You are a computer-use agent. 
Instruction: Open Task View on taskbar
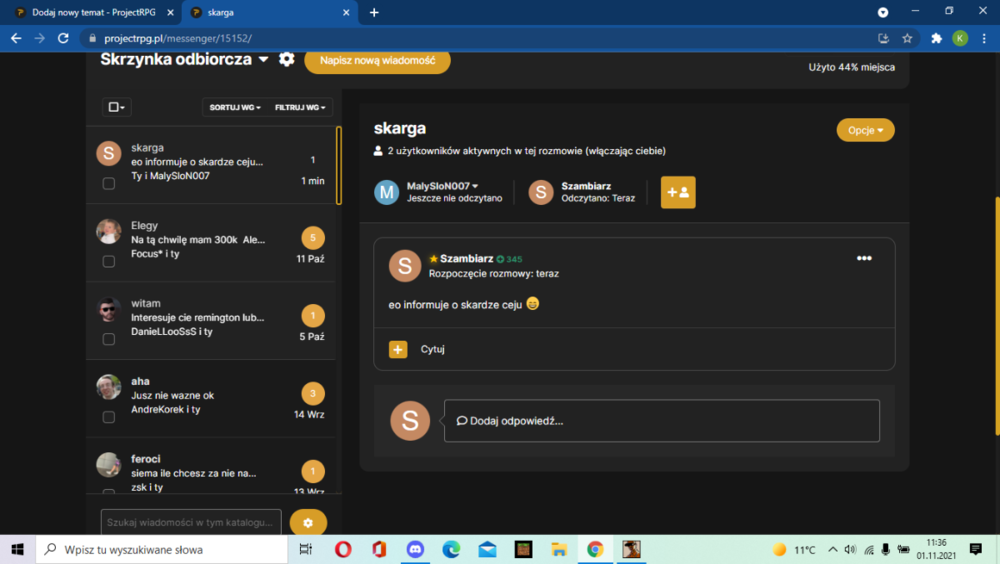(305, 549)
